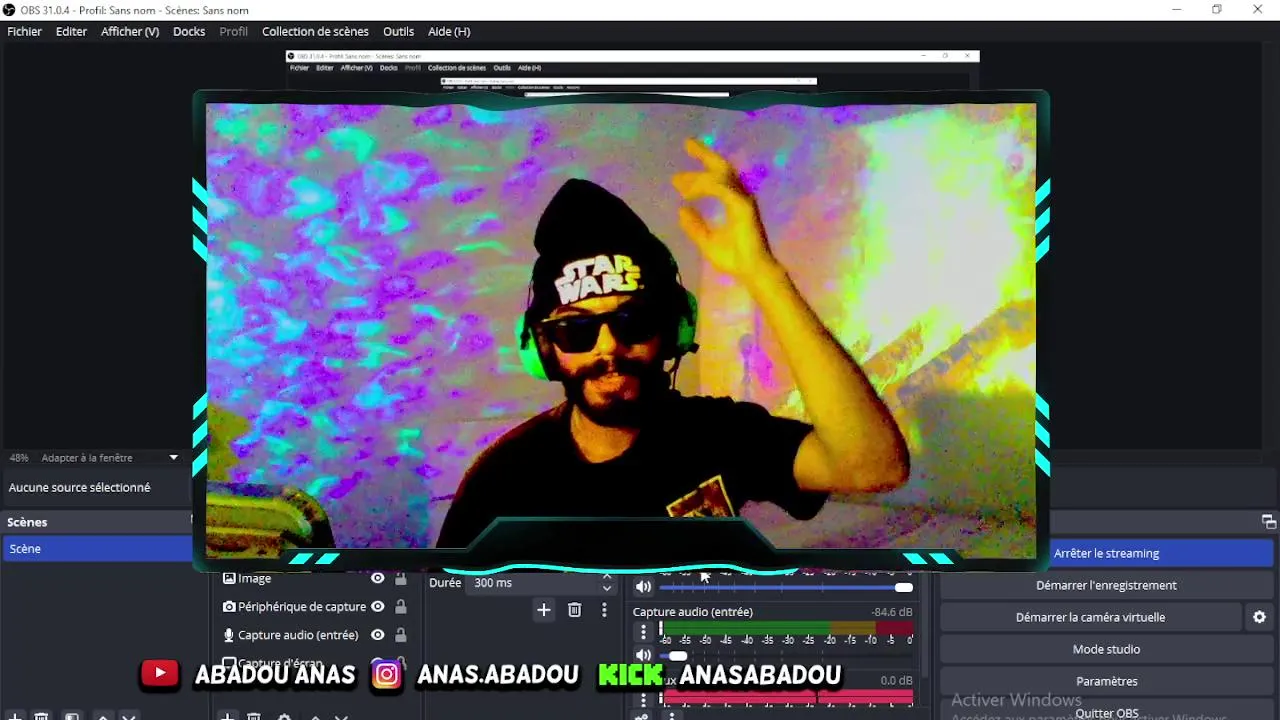This screenshot has width=1280, height=720.
Task: Open the Afficher (V) menu
Action: pyautogui.click(x=130, y=31)
